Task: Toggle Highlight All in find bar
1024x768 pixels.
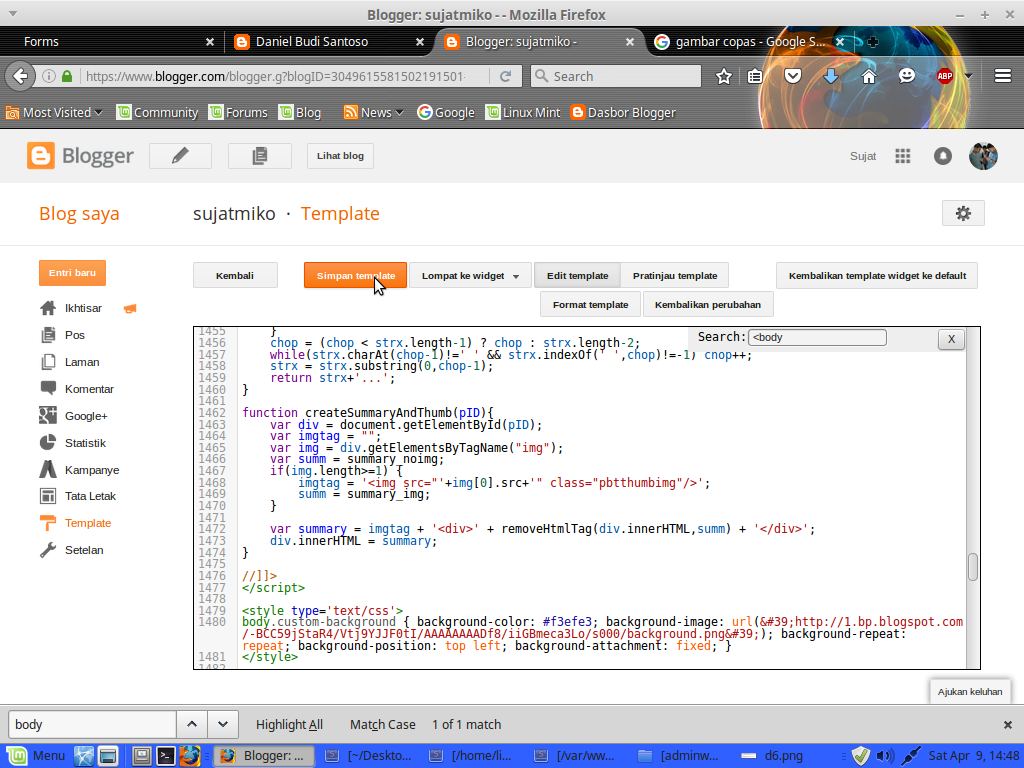Action: point(289,725)
